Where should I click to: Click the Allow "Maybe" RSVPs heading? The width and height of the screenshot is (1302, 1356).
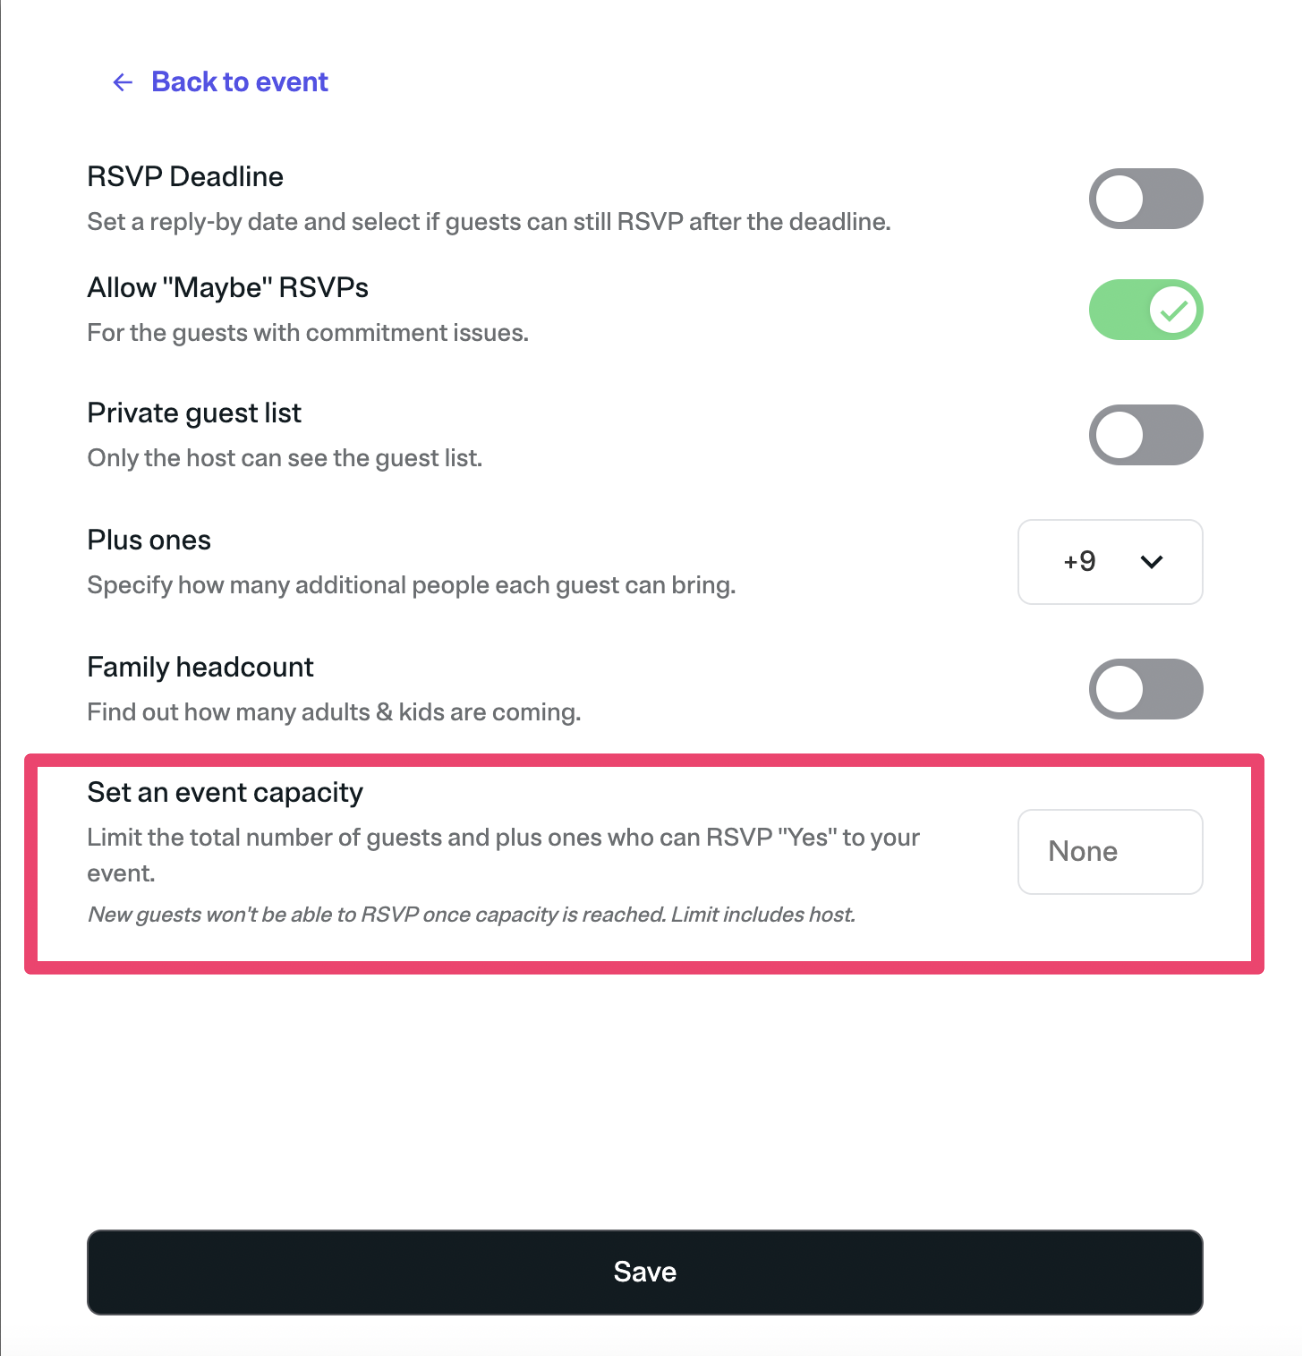(227, 288)
